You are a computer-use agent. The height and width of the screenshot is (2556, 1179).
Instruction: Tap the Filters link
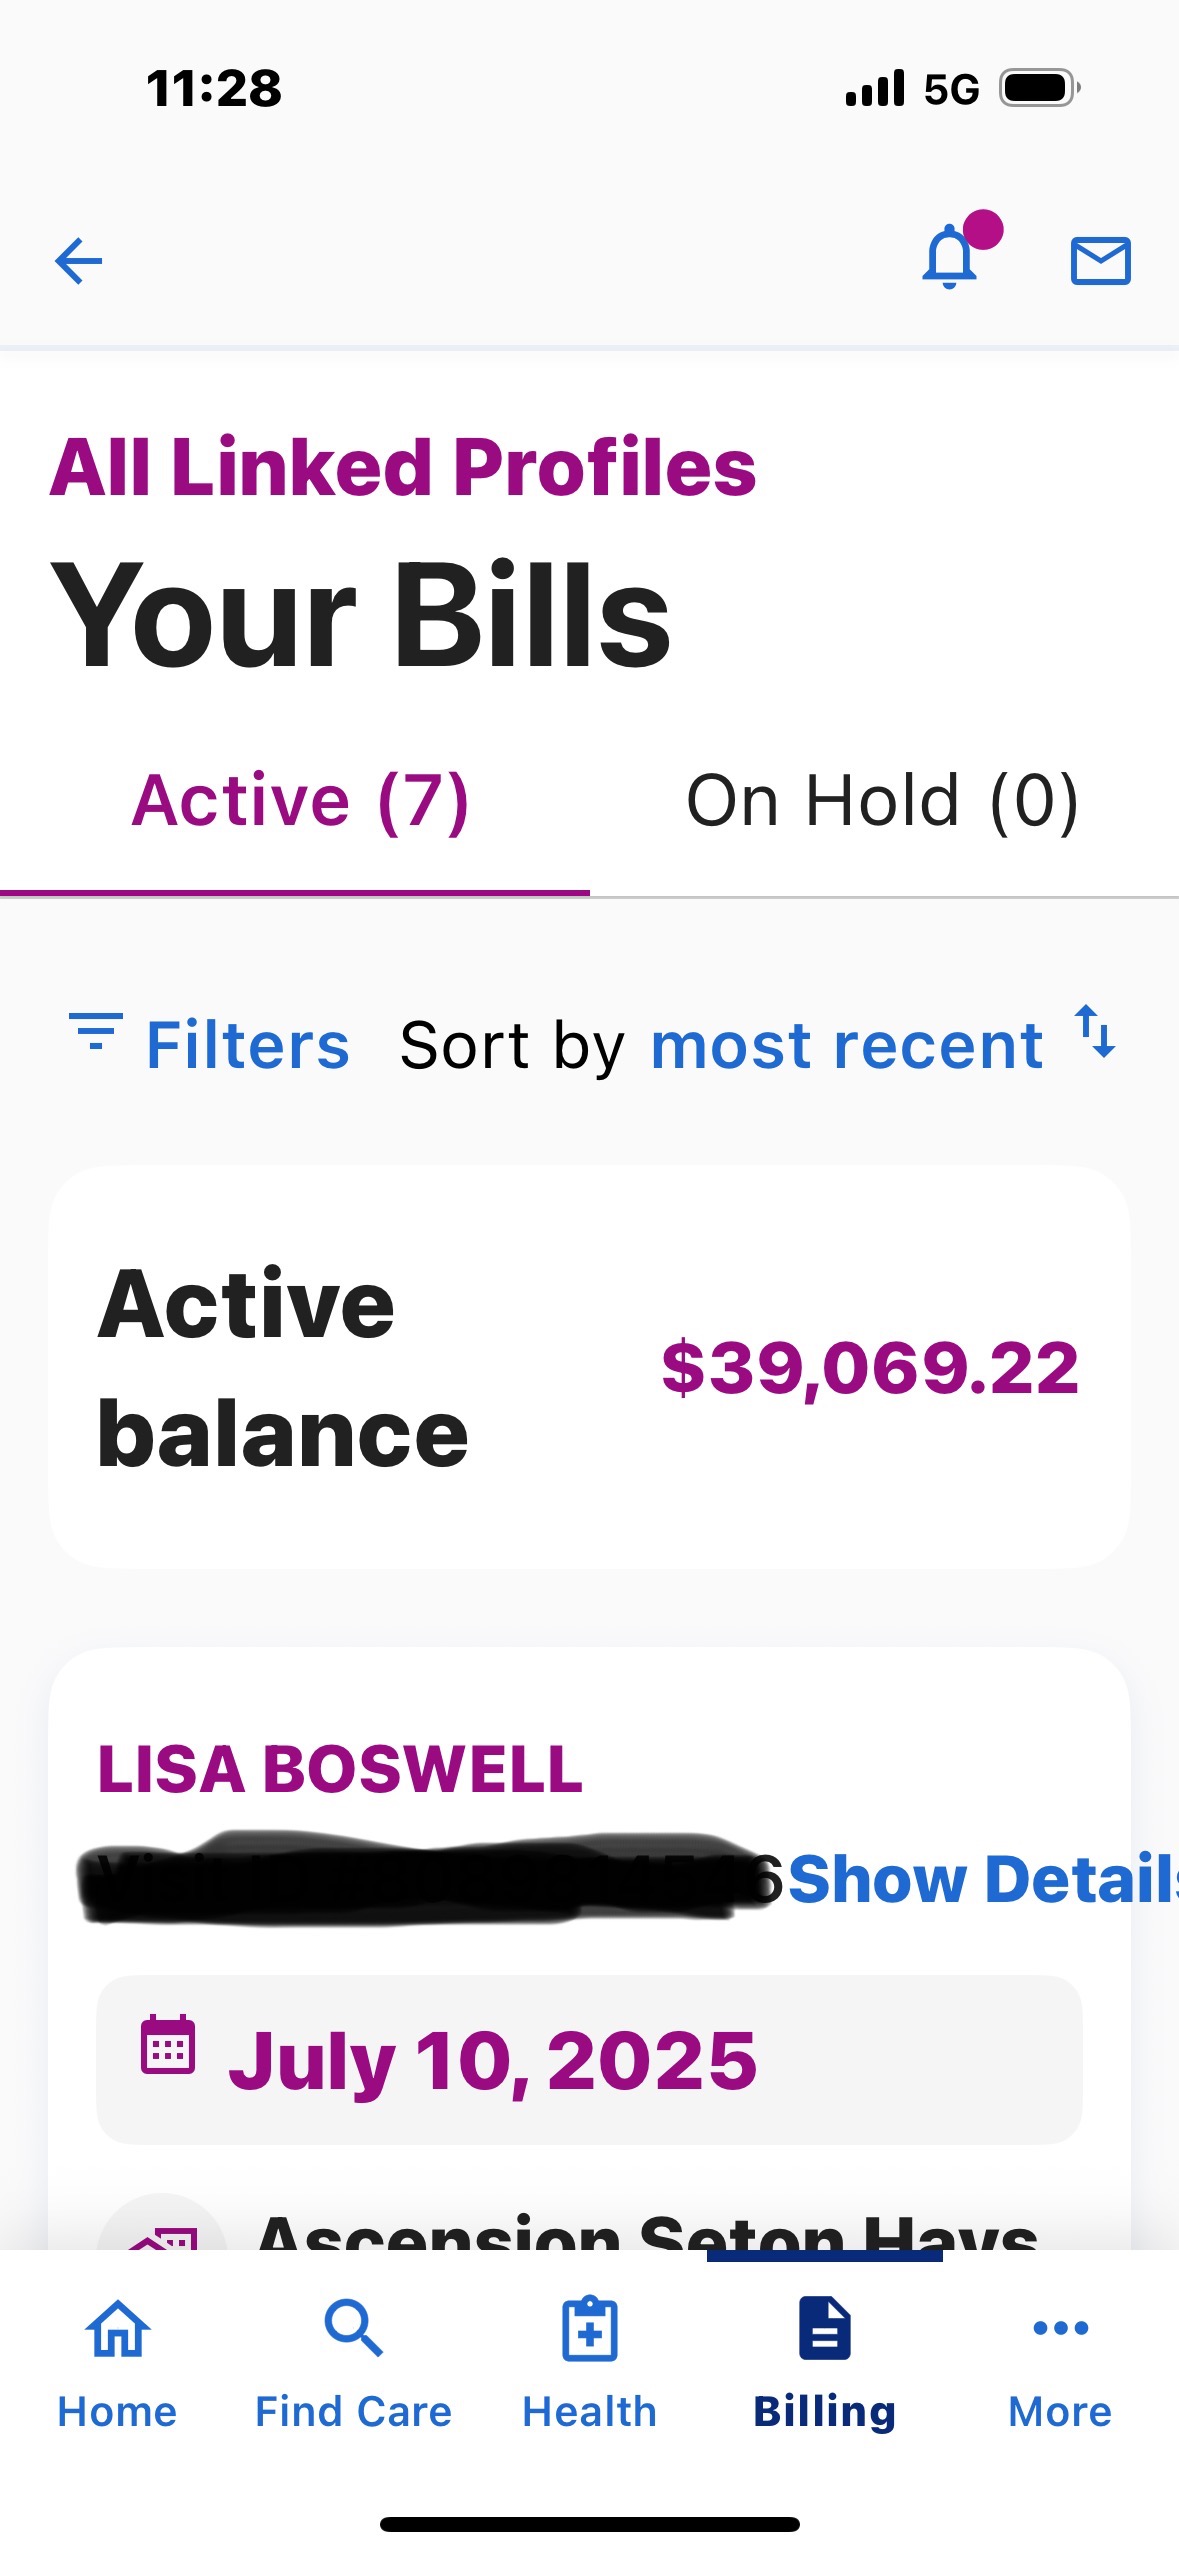click(x=248, y=1046)
